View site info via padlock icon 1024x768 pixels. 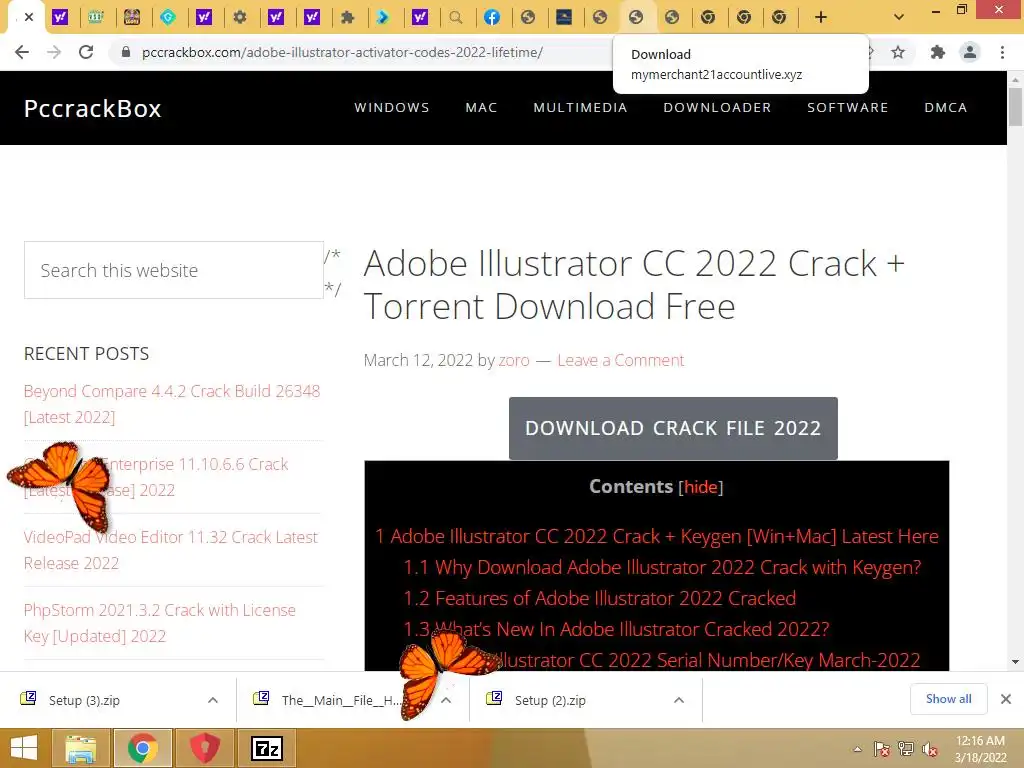point(126,52)
